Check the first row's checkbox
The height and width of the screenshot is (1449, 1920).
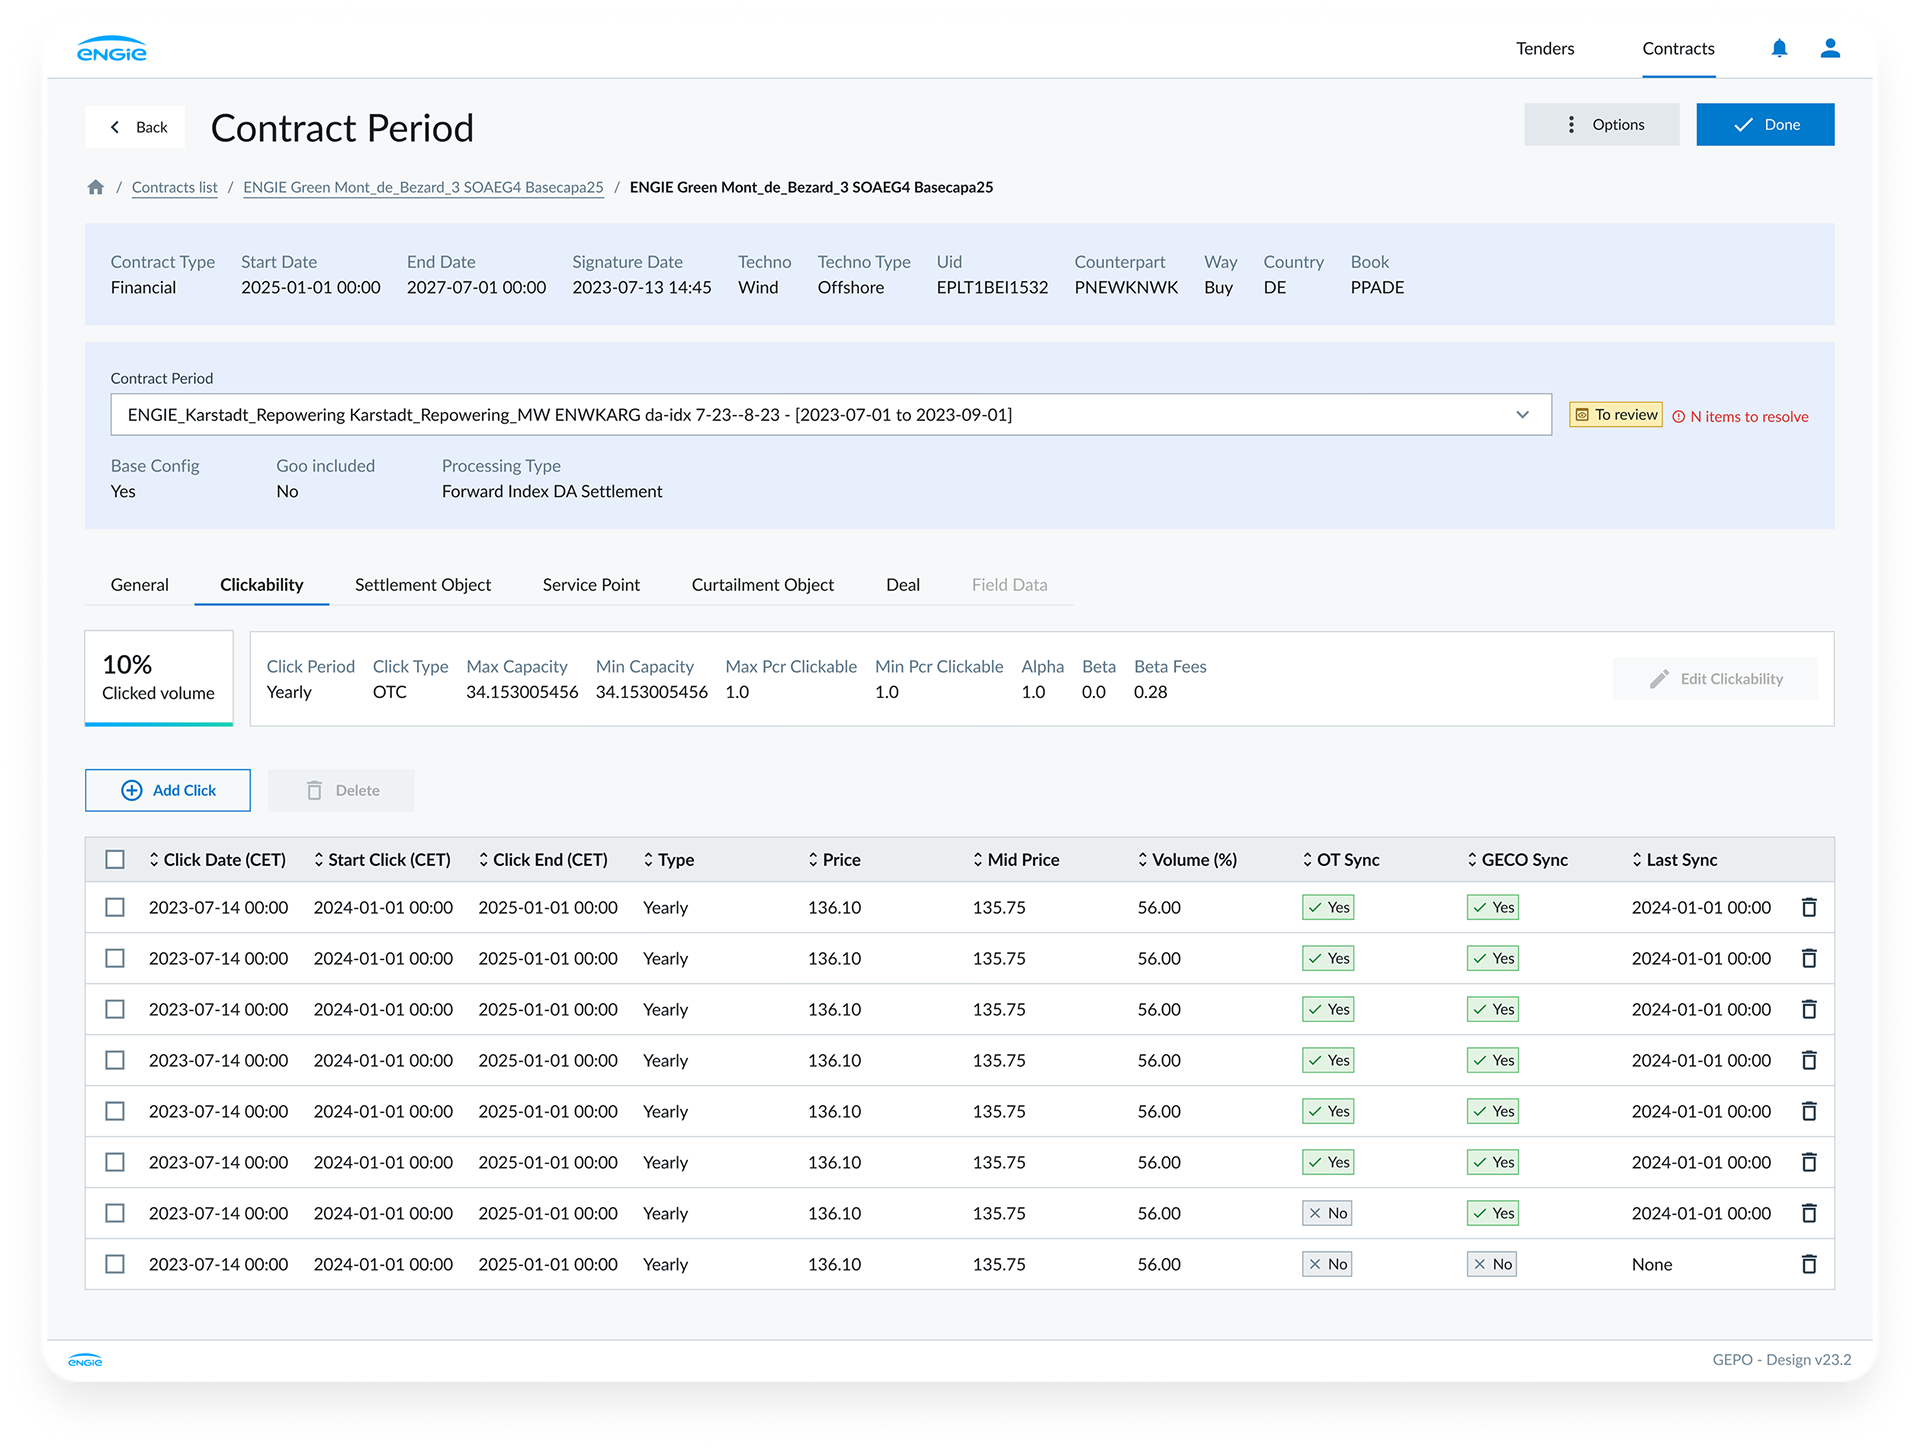(115, 907)
